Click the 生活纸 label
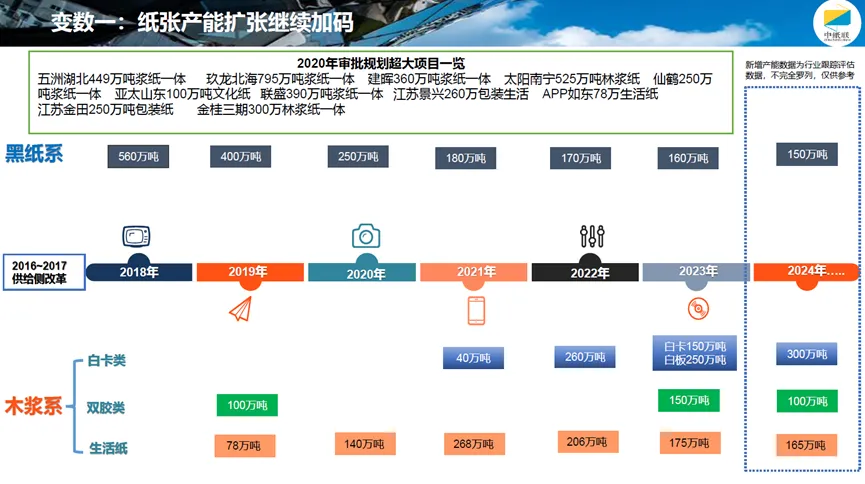Image resolution: width=865 pixels, height=484 pixels. [108, 448]
